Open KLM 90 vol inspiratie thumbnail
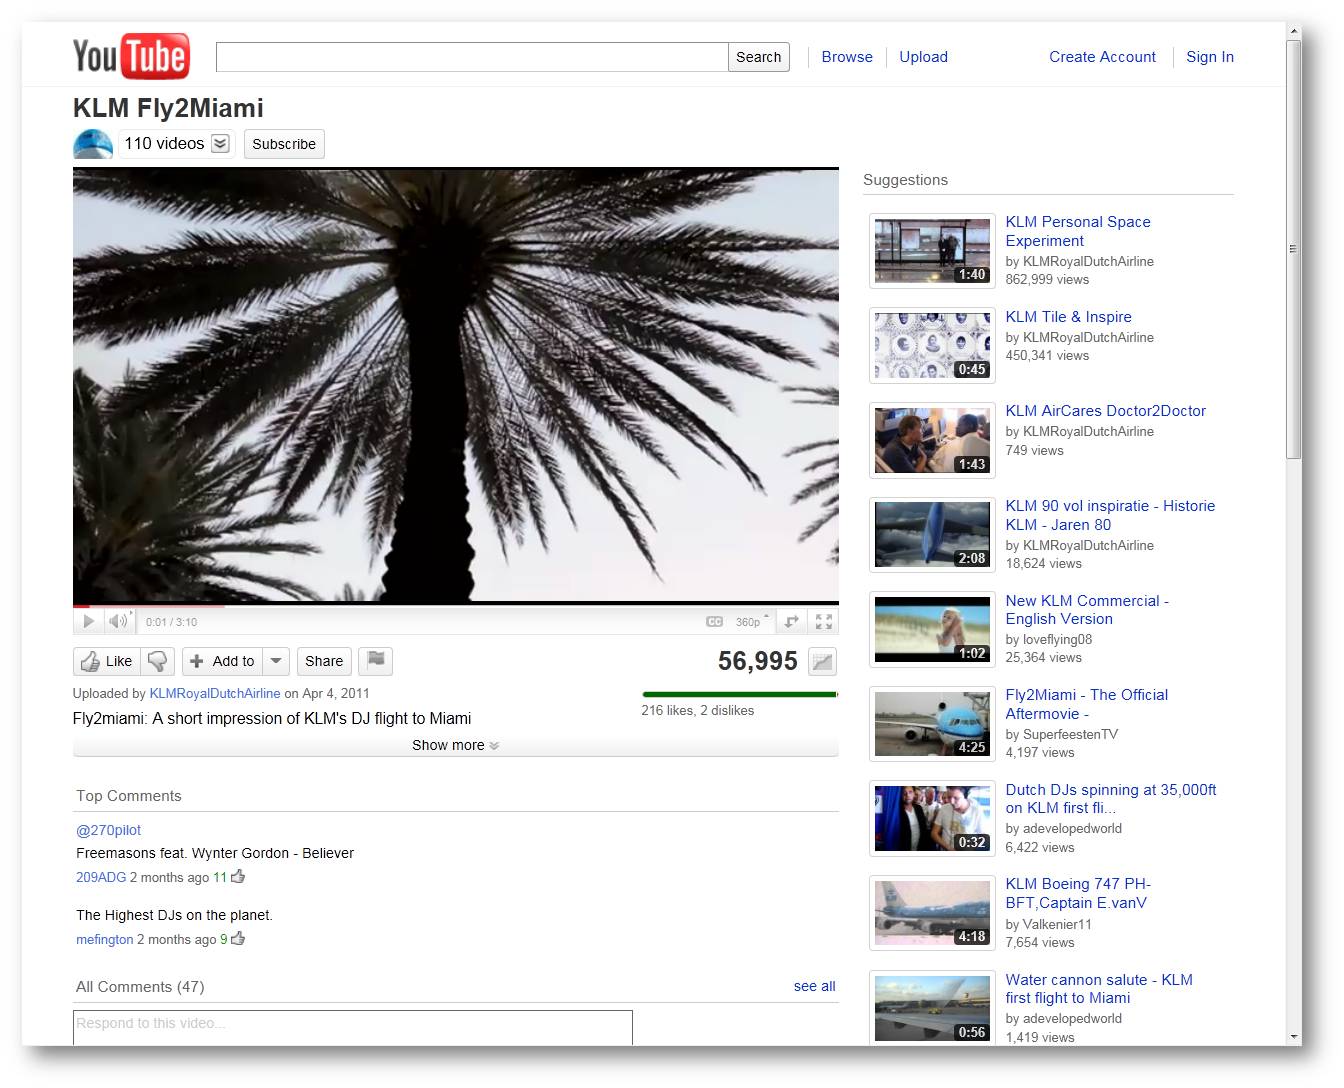This screenshot has width=1344, height=1088. click(x=932, y=534)
